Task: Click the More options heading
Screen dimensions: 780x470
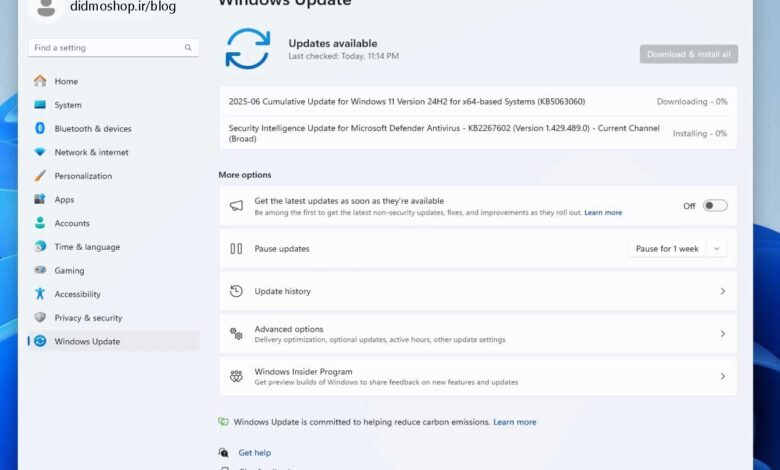Action: click(245, 175)
